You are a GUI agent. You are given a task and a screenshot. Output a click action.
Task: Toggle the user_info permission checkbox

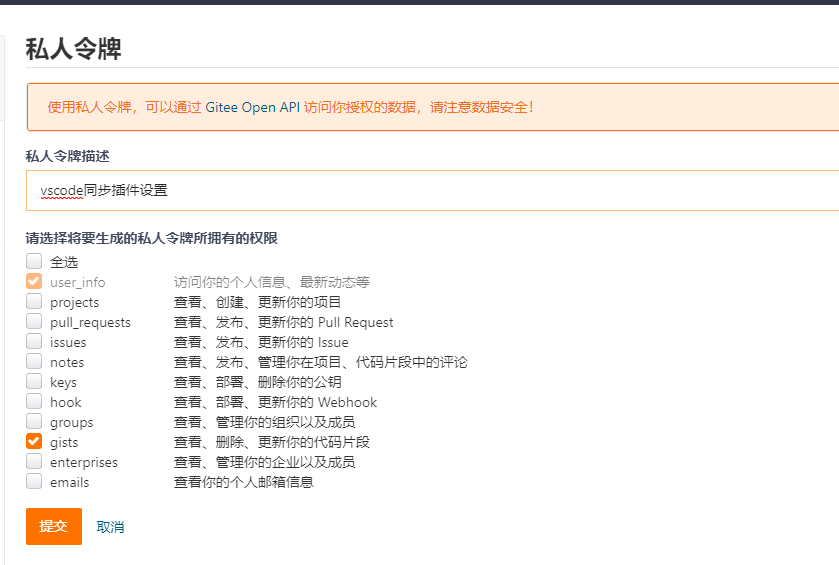tap(34, 281)
